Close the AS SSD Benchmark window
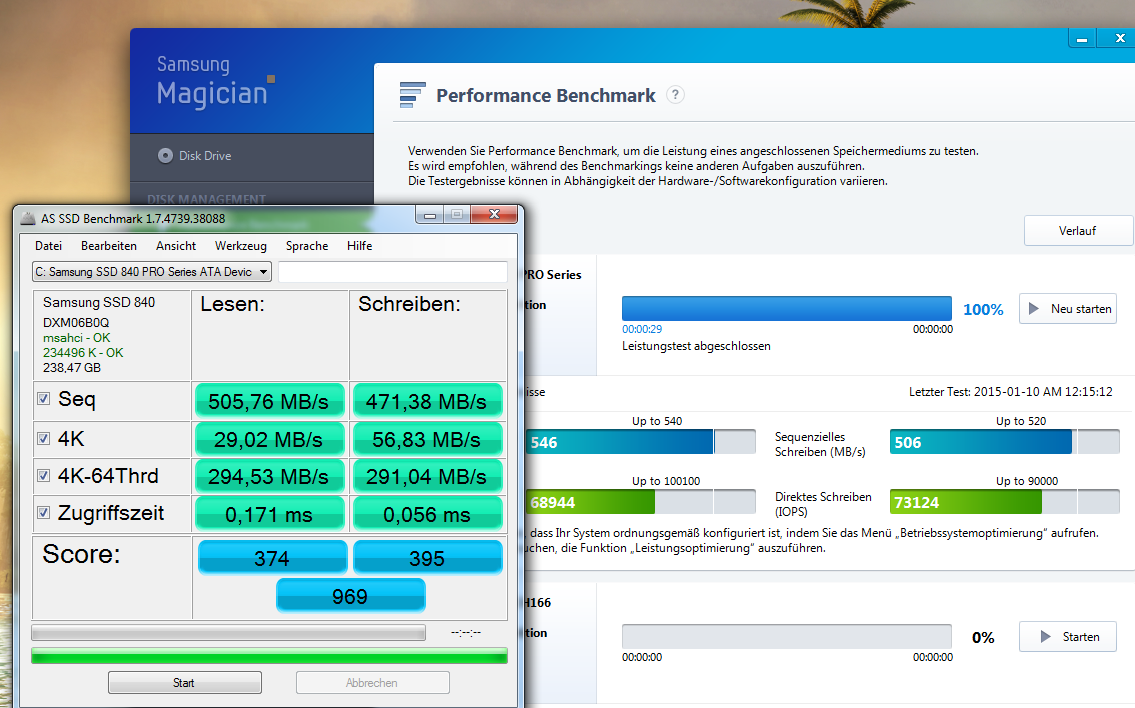This screenshot has height=708, width=1135. [x=494, y=214]
